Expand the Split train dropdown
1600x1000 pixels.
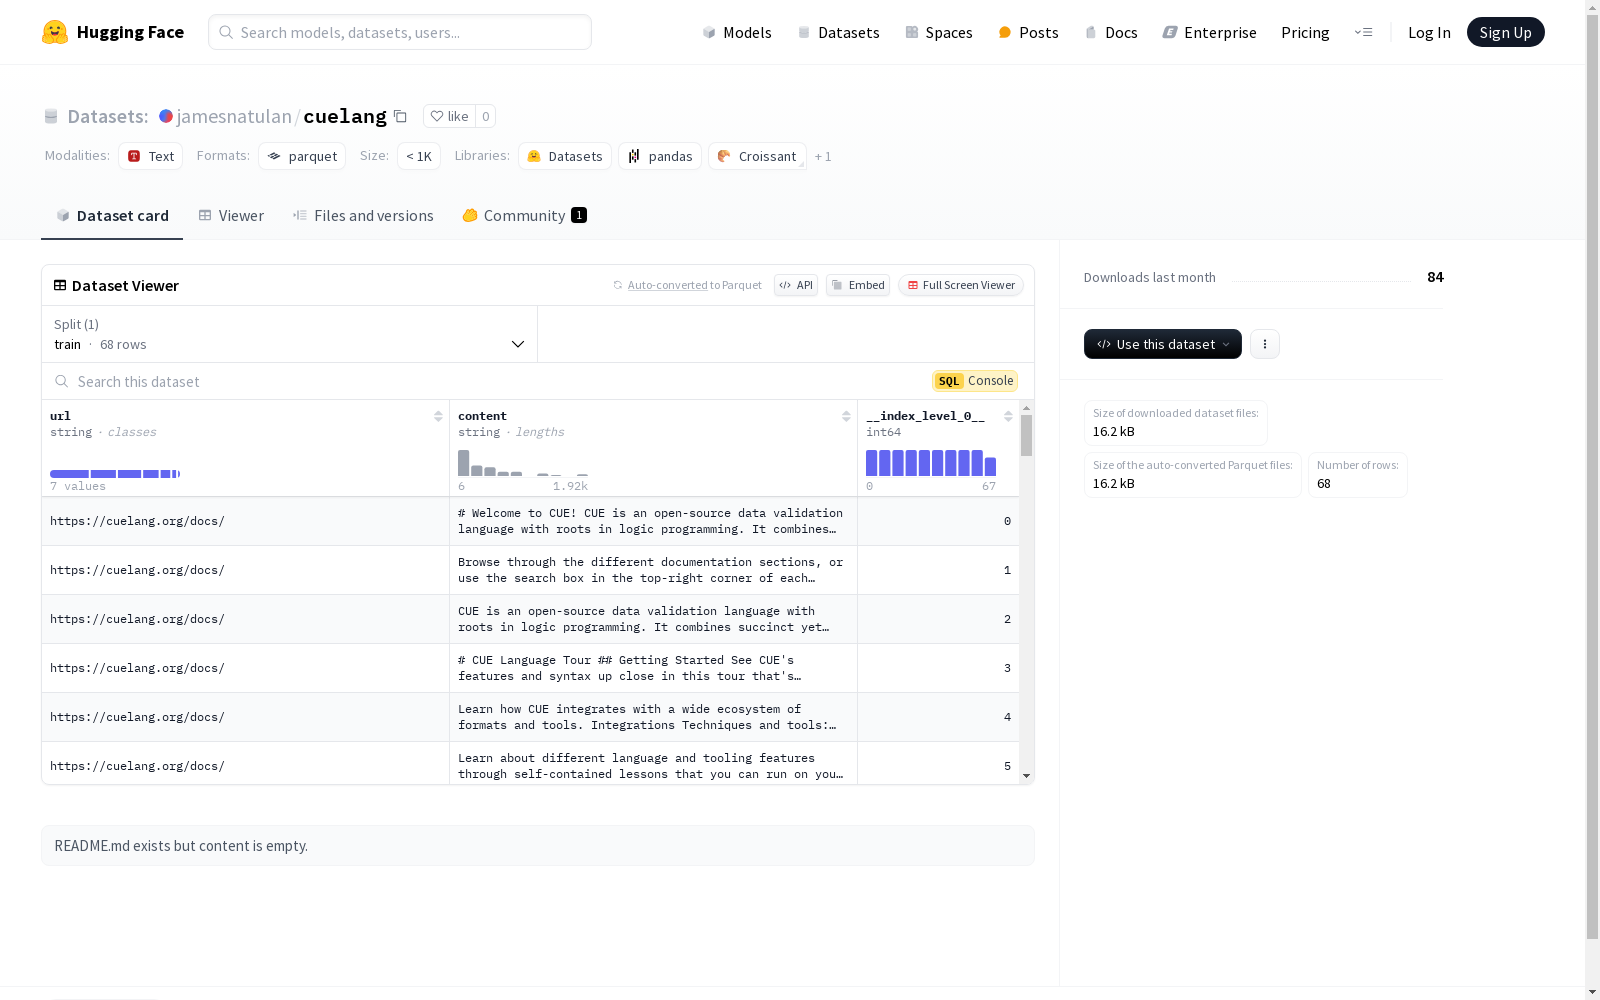[290, 334]
